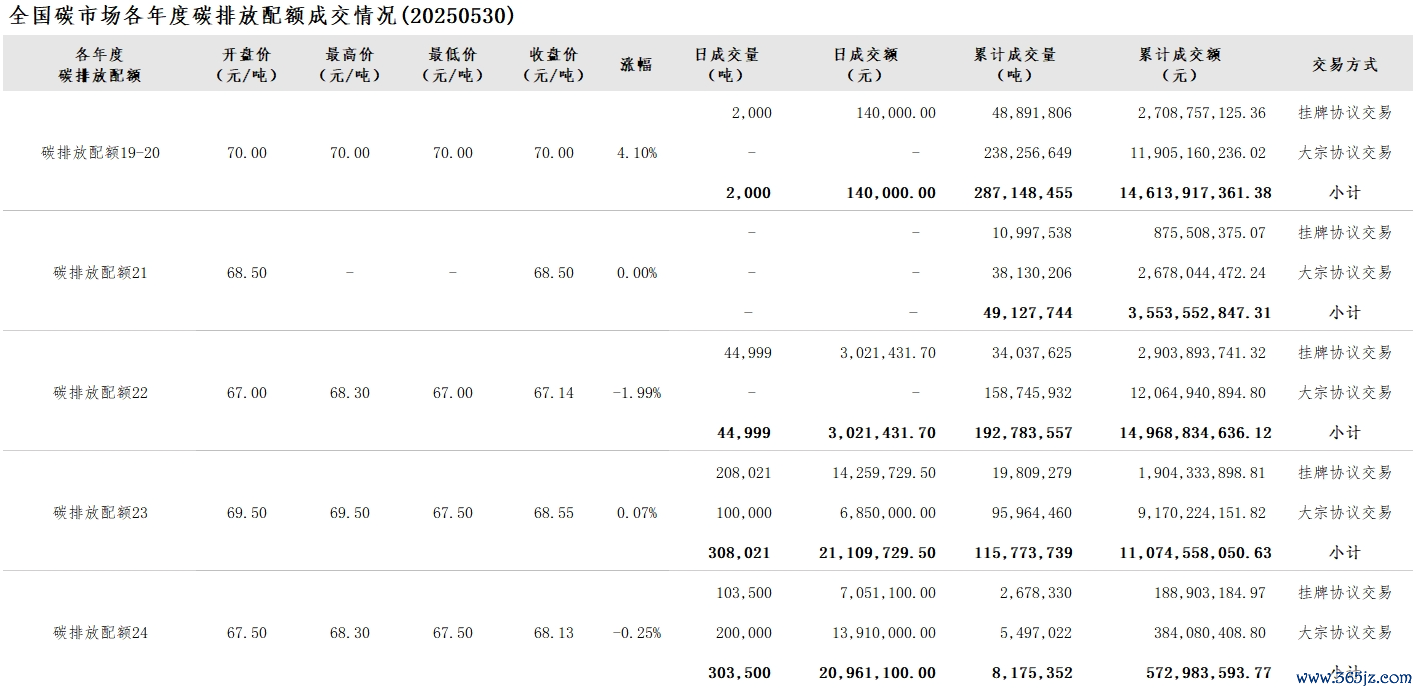Select the closing price 68.55 cell
Viewport: 1419px width, 693px height.
click(554, 513)
